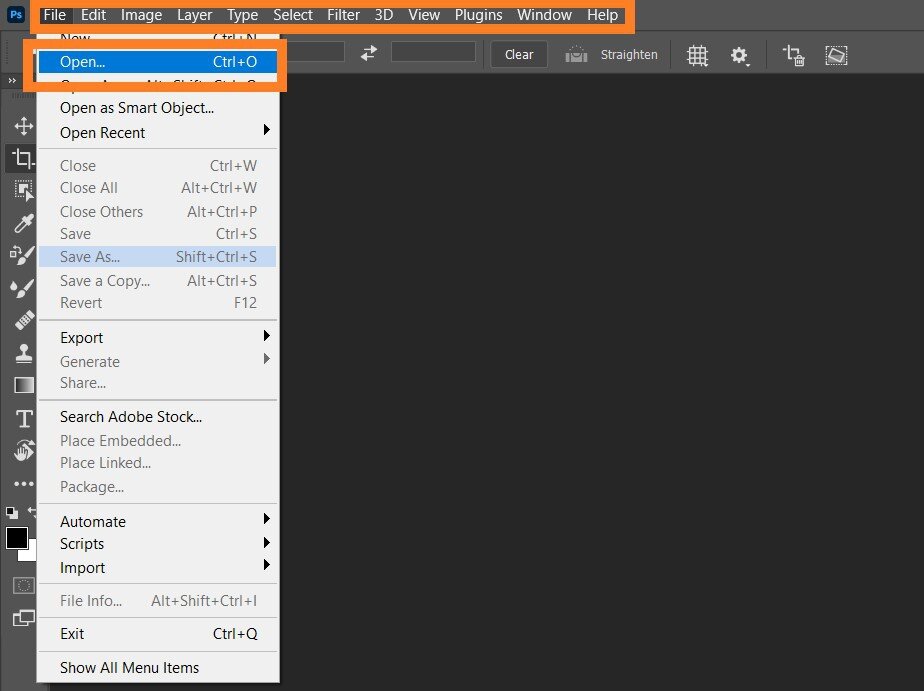Click the crop width input field
Viewport: 924px width, 691px height.
(315, 52)
